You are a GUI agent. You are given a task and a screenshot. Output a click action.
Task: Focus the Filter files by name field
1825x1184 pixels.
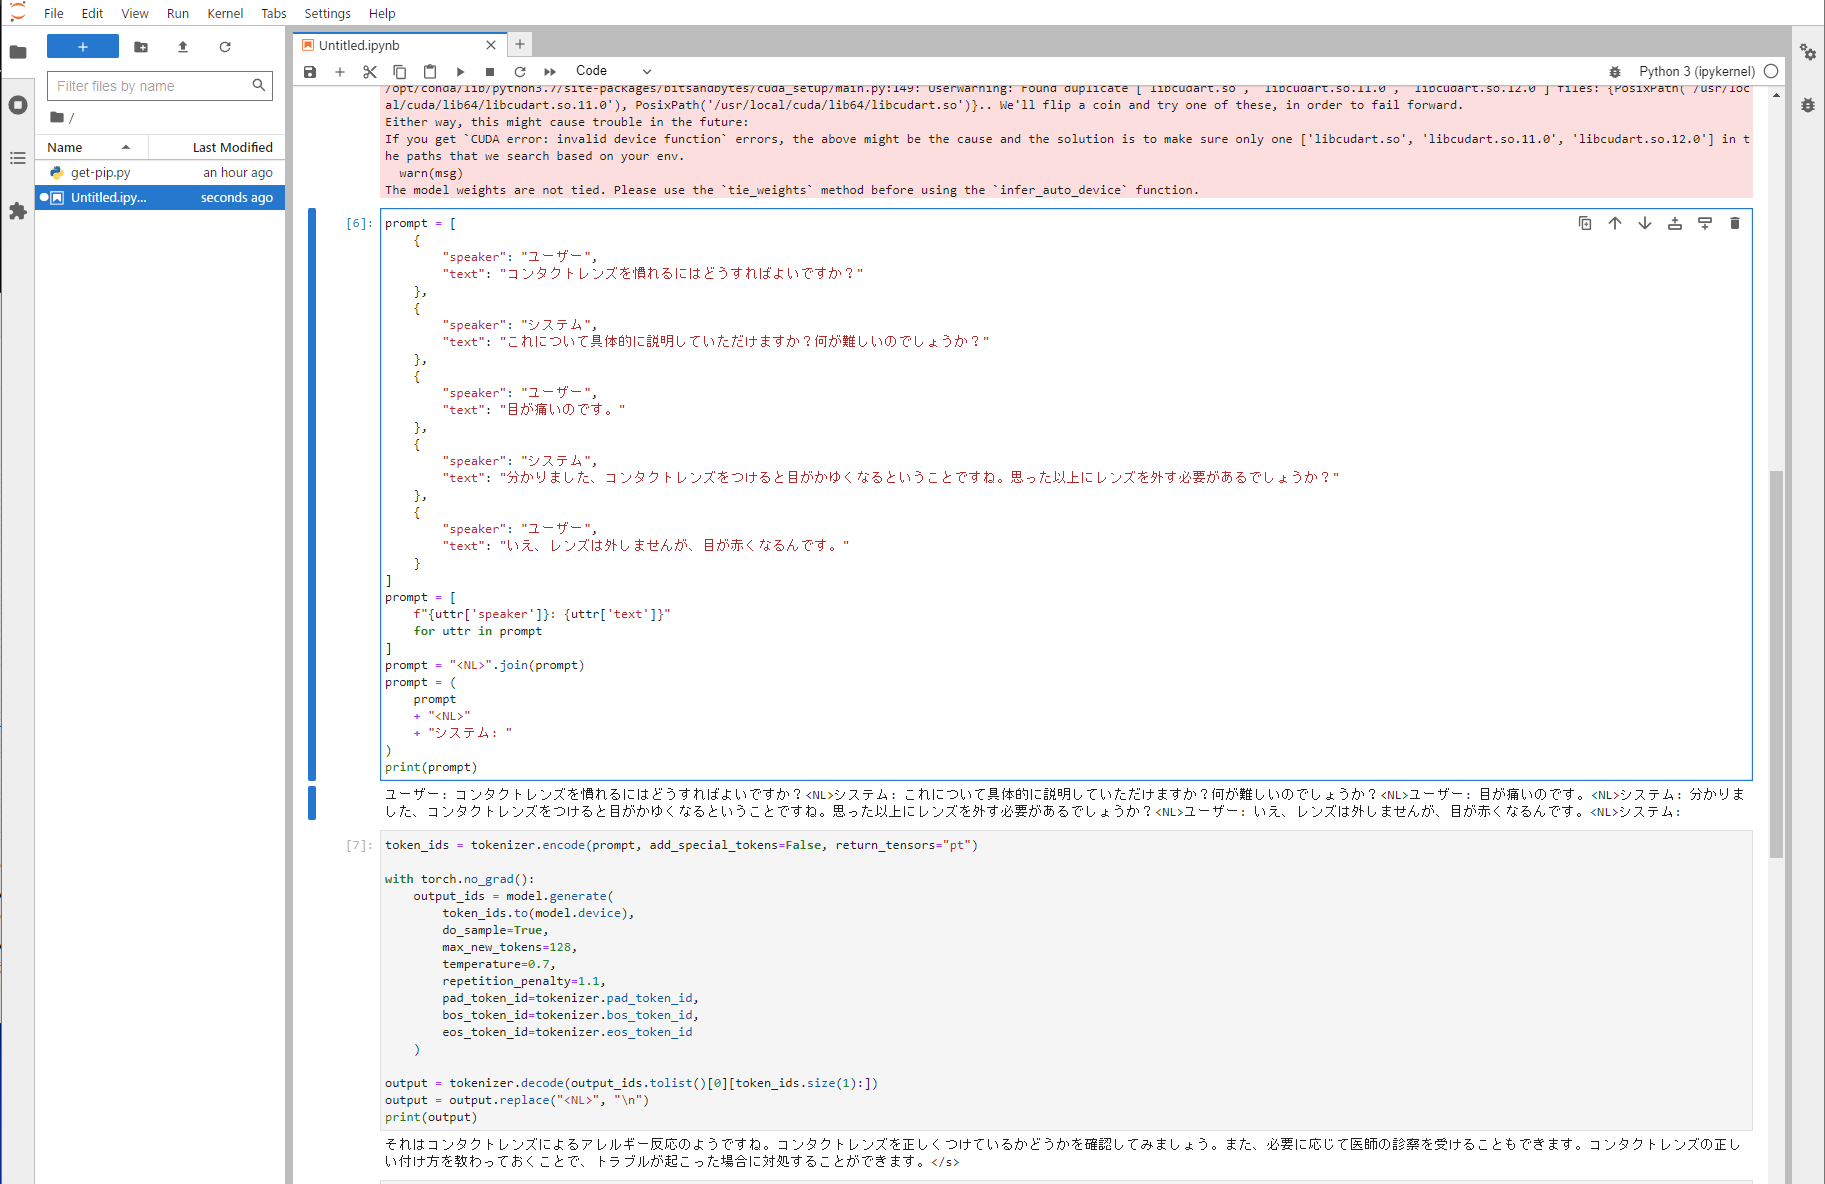(160, 86)
